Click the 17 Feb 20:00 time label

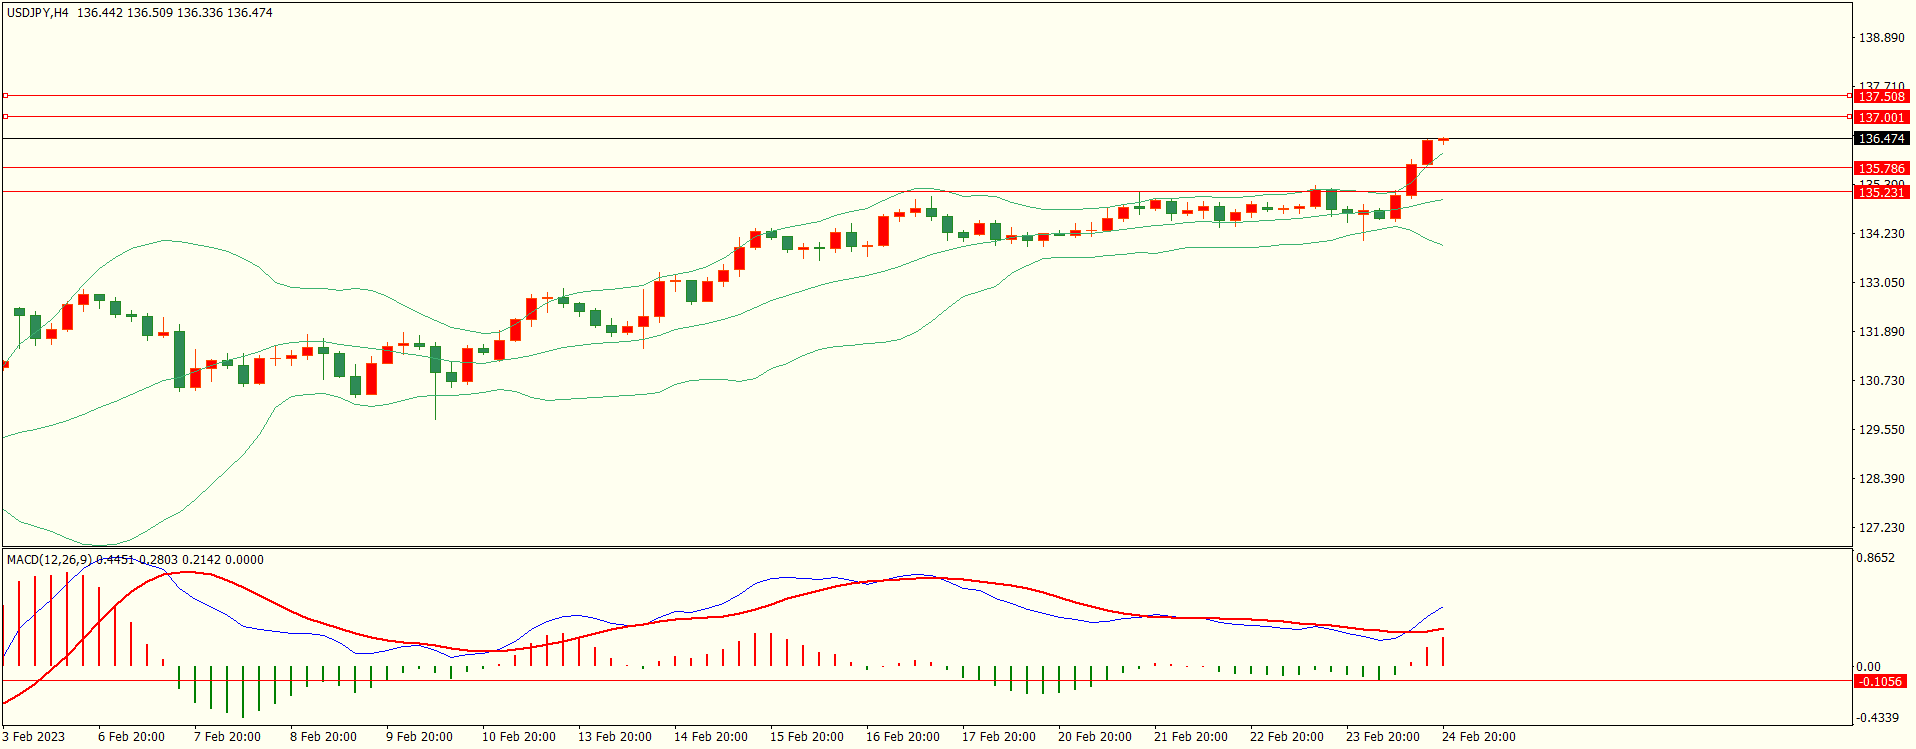point(999,737)
